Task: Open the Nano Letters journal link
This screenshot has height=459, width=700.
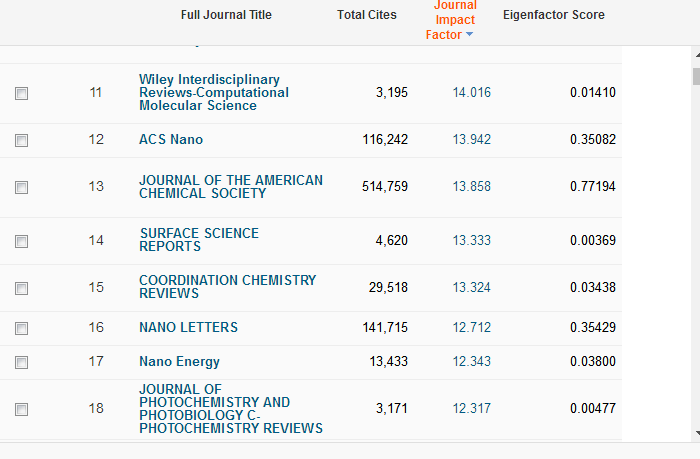Action: click(x=188, y=327)
